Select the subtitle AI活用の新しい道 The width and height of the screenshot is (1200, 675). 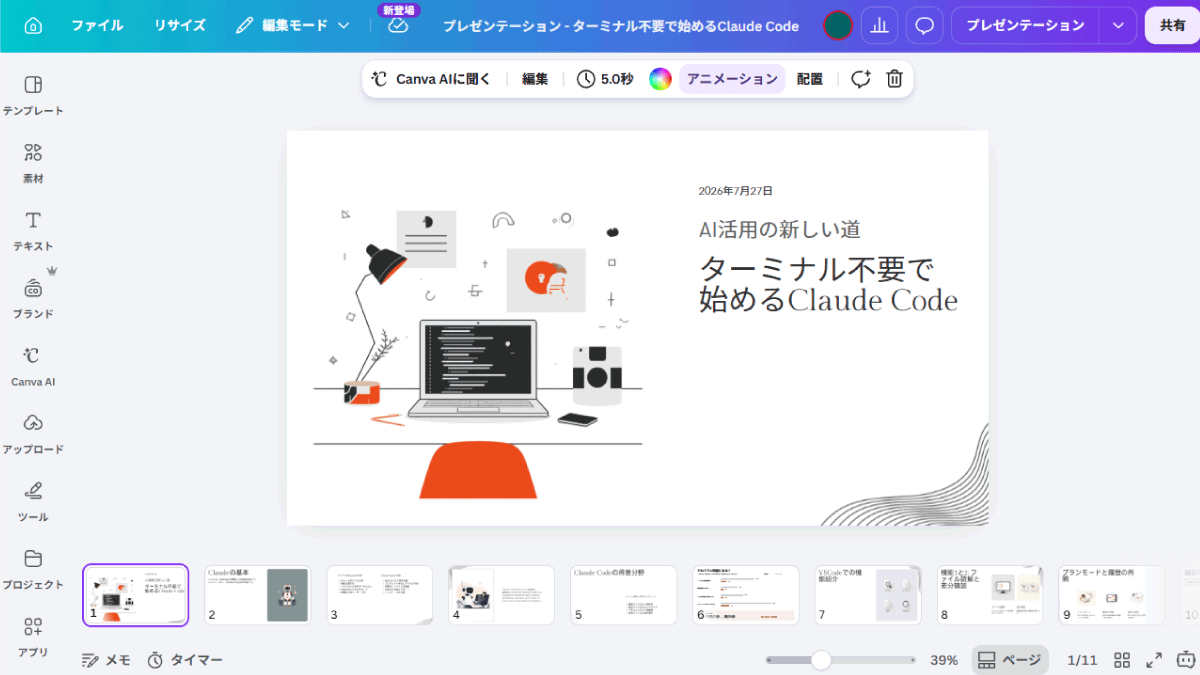[x=780, y=229]
